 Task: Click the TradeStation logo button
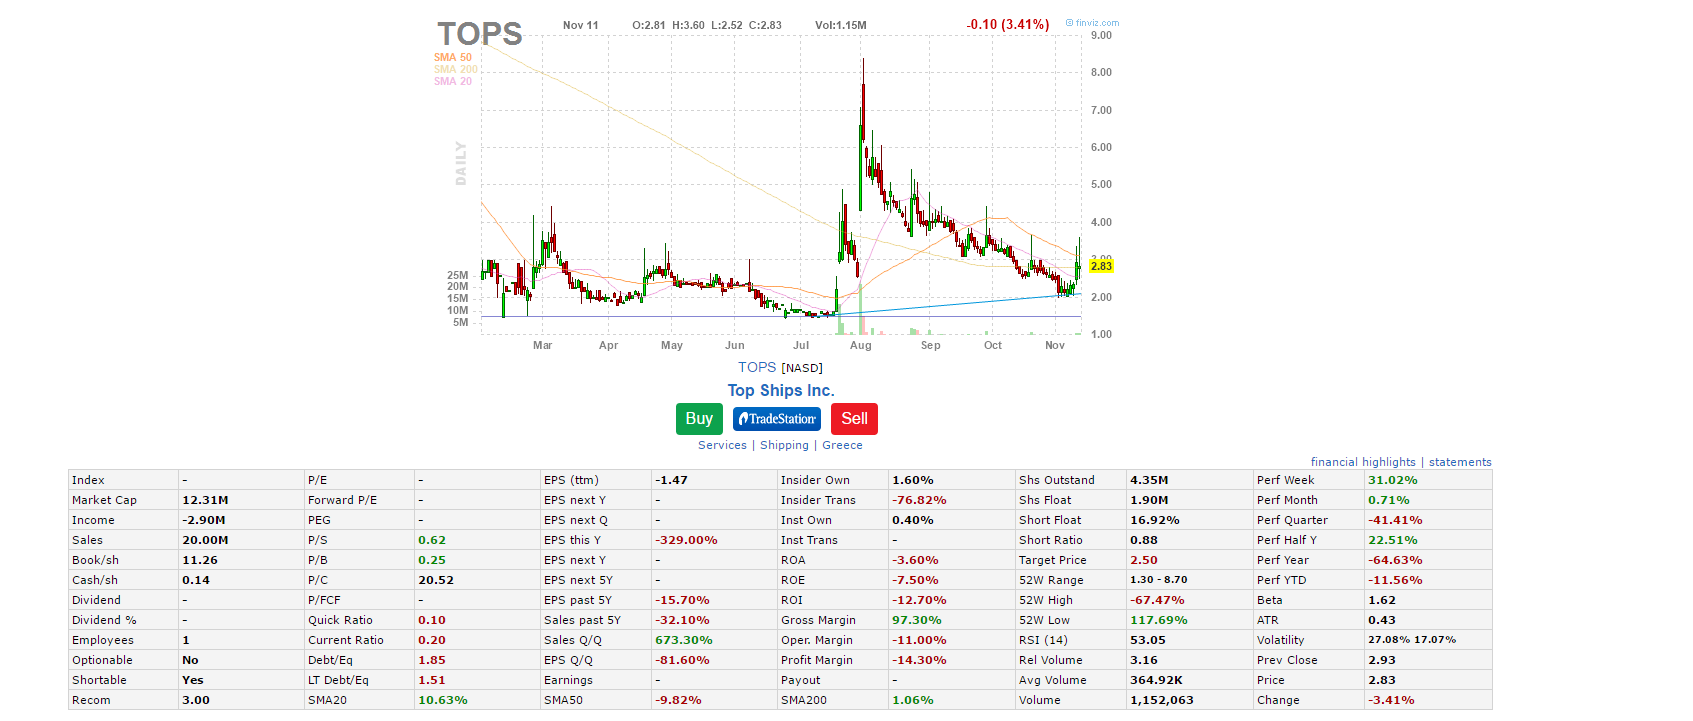click(776, 419)
